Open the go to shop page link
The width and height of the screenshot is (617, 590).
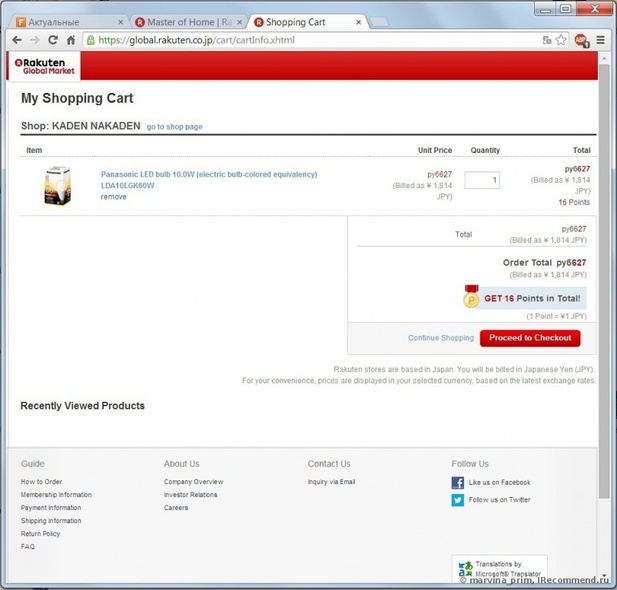coord(174,127)
